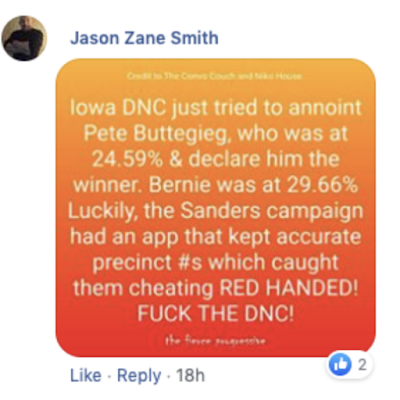This screenshot has width=400, height=400.
Task: Click the credit line atop the image
Action: (214, 76)
